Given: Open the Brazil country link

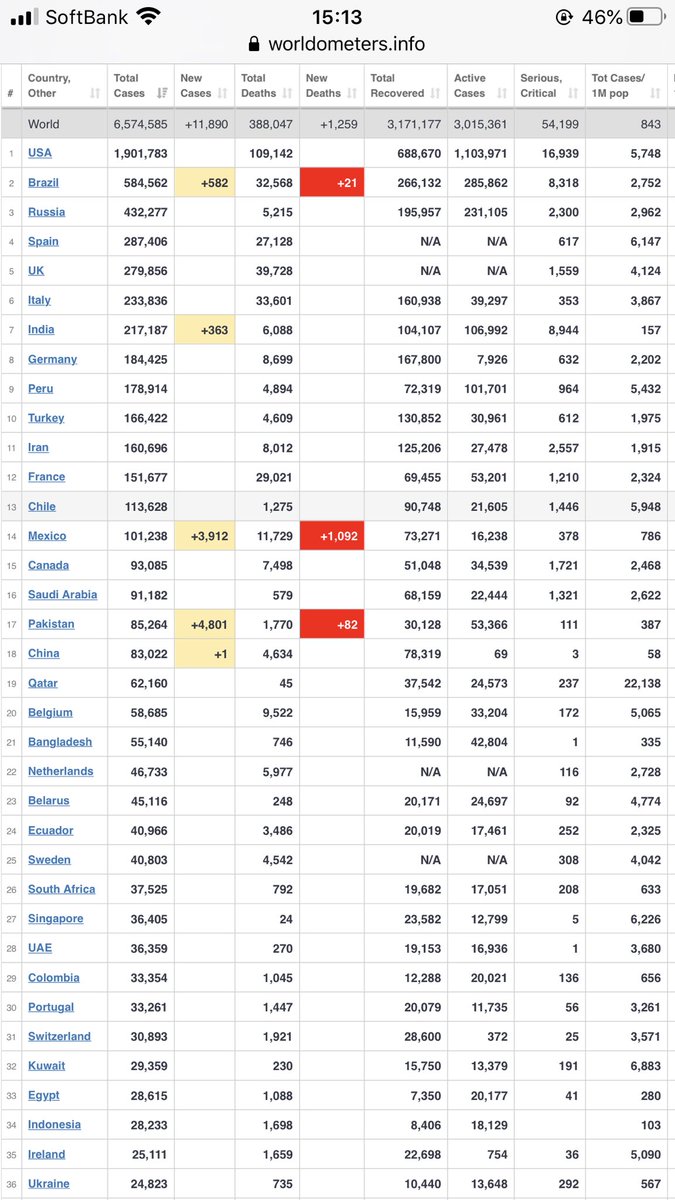Looking at the screenshot, I should coord(43,183).
